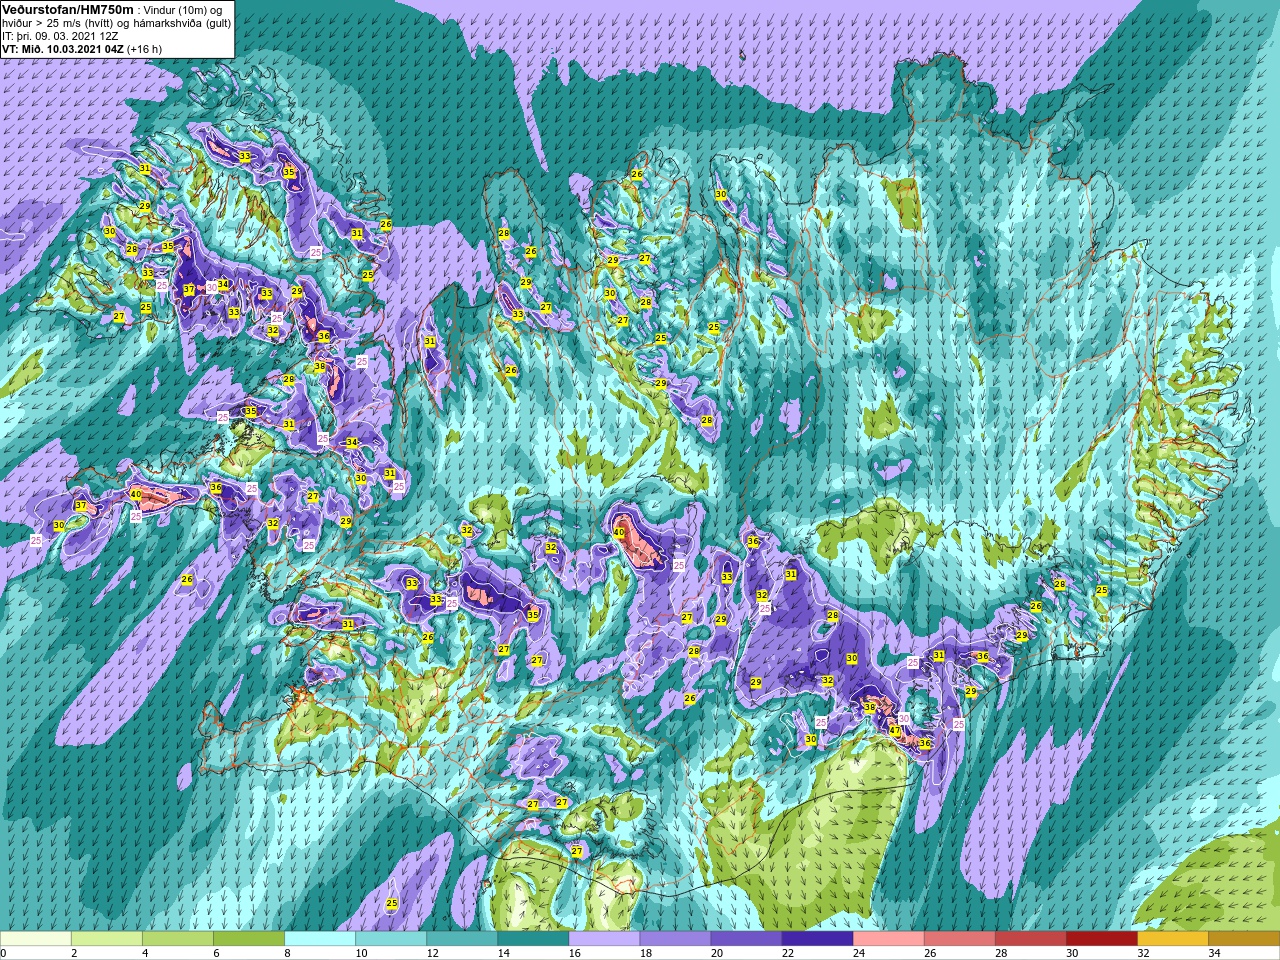Click the bold title 'Veðurstofan/HM750m'
The image size is (1280, 960).
(66, 9)
